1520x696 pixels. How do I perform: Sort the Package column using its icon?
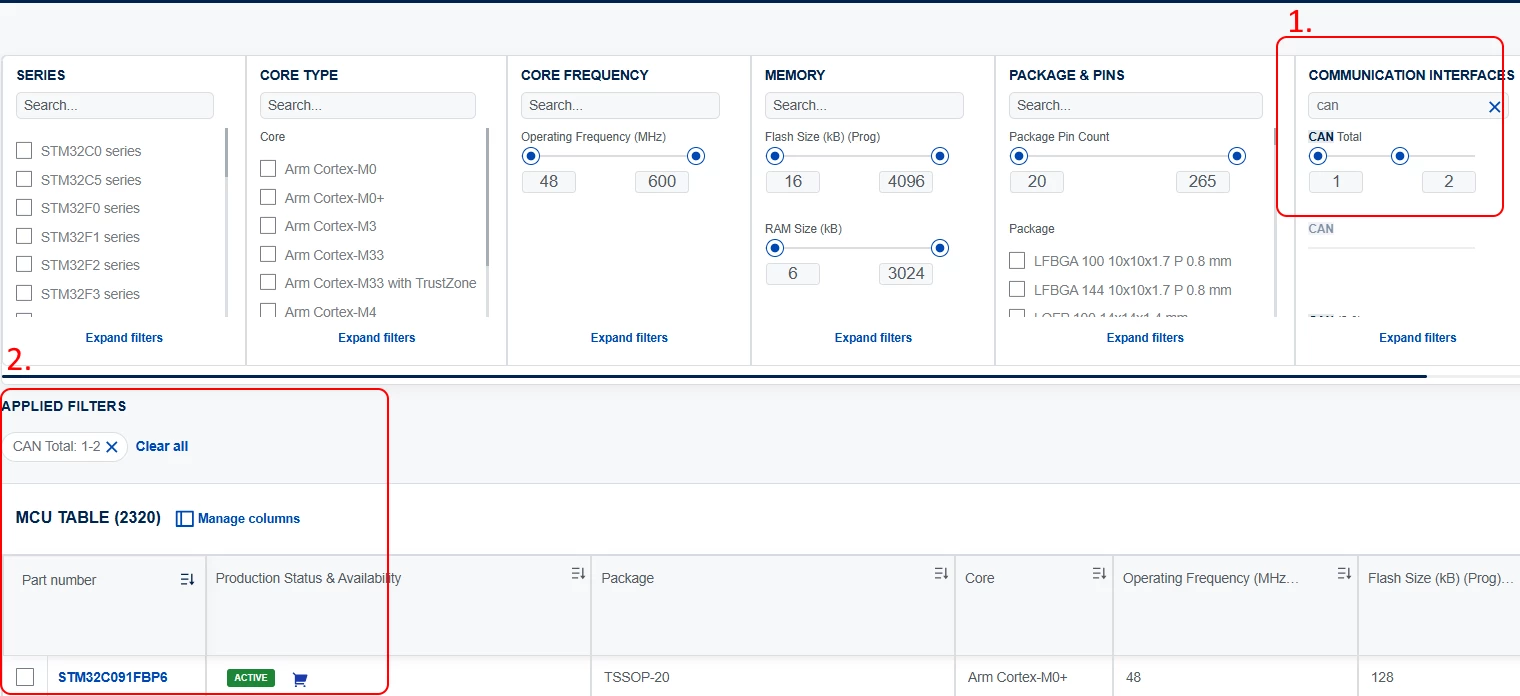point(941,573)
